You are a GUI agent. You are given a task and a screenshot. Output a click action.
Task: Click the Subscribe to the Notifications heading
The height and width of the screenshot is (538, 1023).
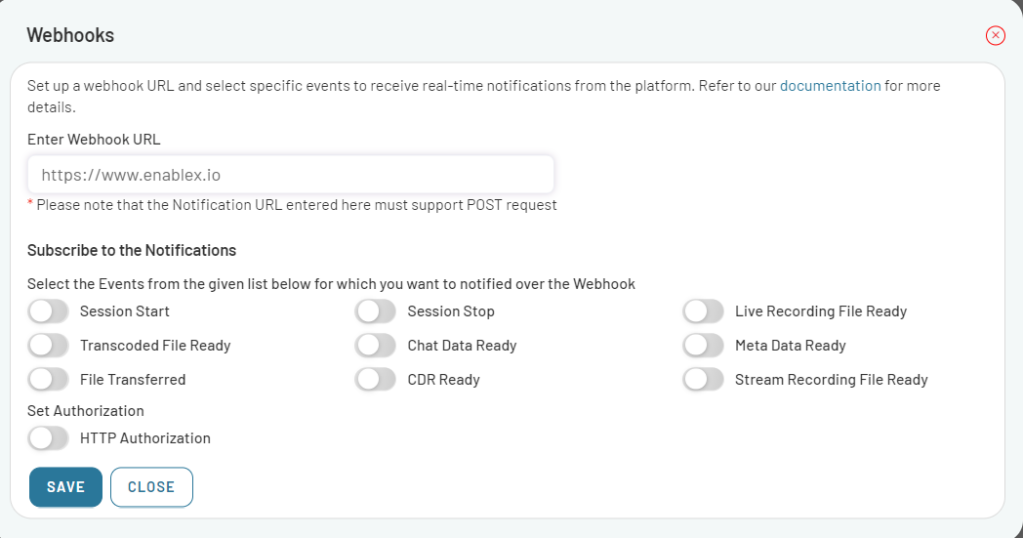[x=131, y=250]
